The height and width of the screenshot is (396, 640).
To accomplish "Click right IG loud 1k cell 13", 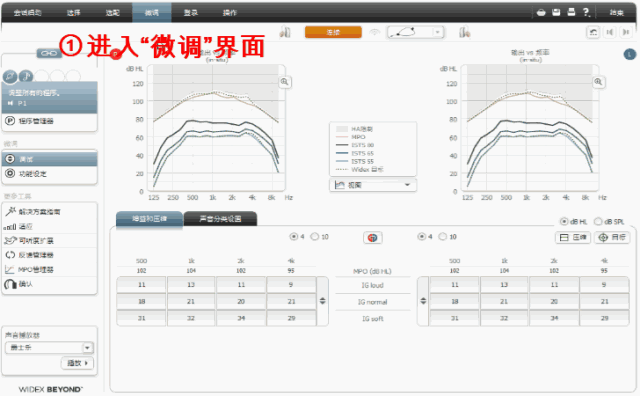I will (x=504, y=285).
